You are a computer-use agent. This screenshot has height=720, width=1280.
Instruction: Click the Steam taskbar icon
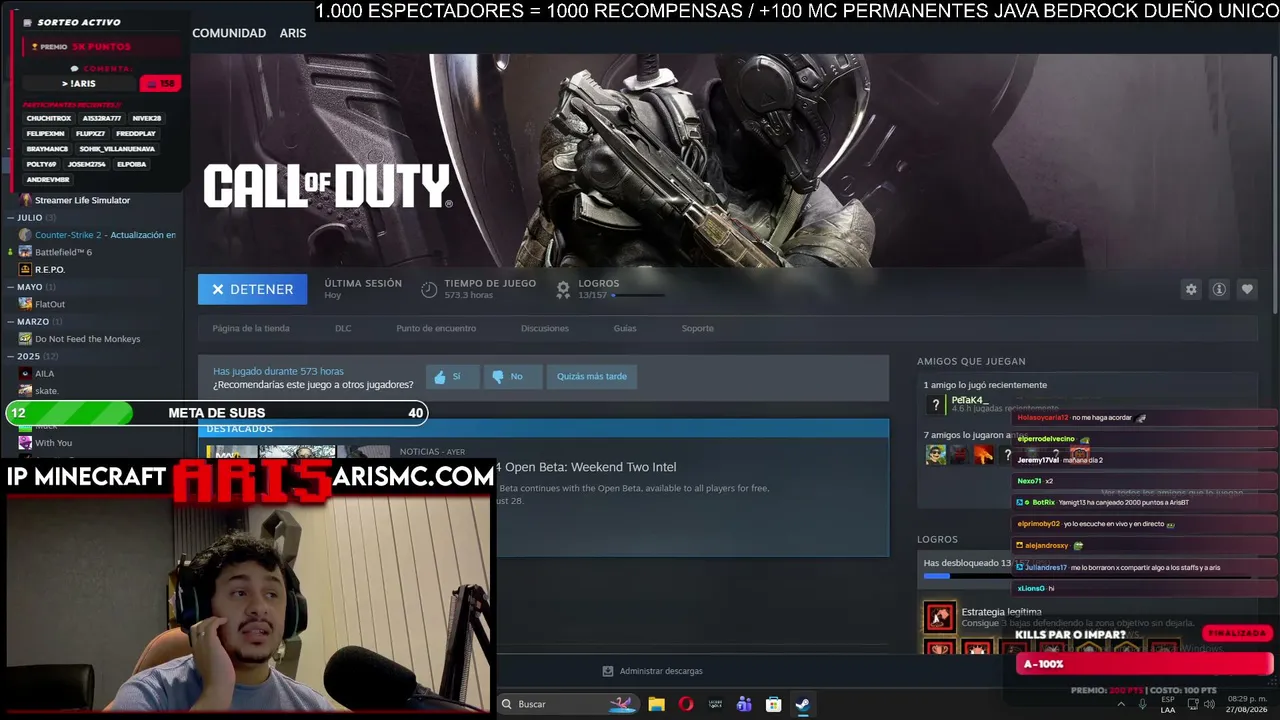802,704
